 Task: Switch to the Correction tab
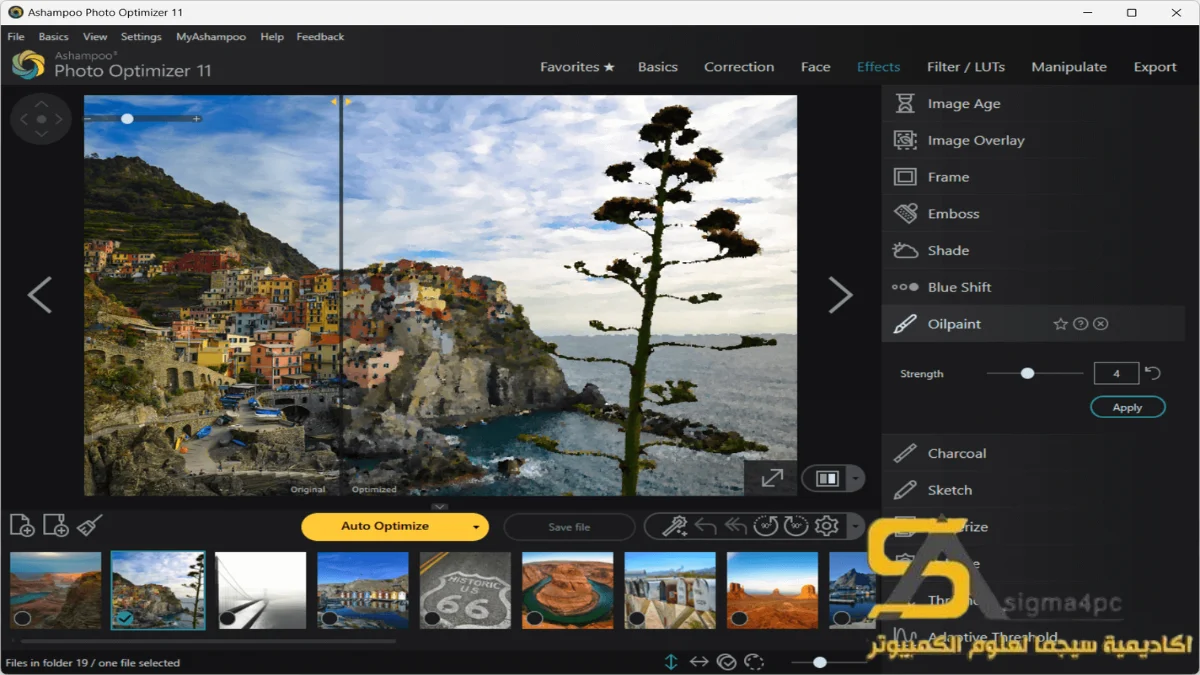pos(739,67)
